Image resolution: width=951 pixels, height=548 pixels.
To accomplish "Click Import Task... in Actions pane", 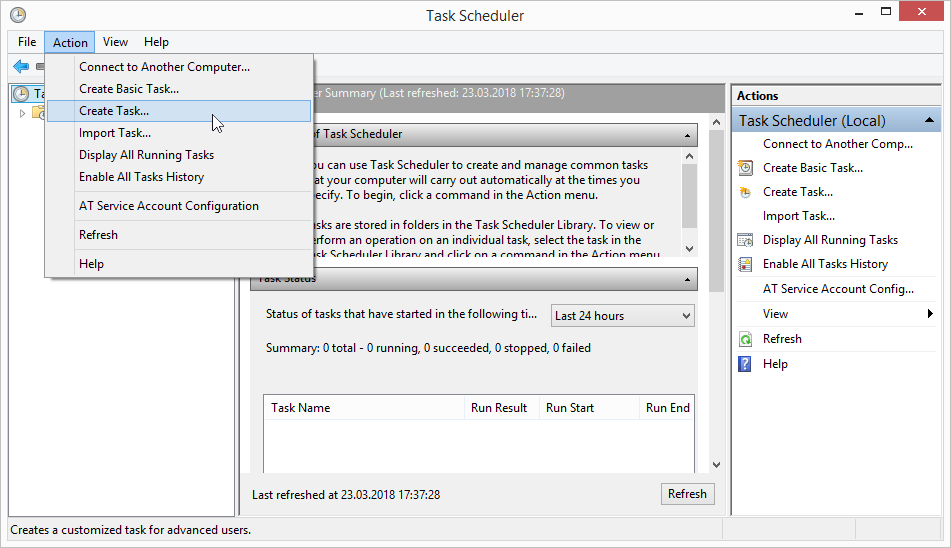I will [799, 216].
